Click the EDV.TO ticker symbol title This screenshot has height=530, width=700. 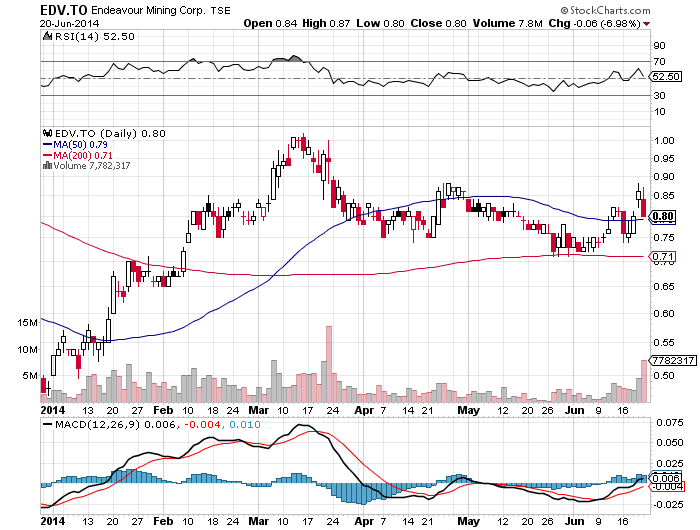pyautogui.click(x=64, y=10)
